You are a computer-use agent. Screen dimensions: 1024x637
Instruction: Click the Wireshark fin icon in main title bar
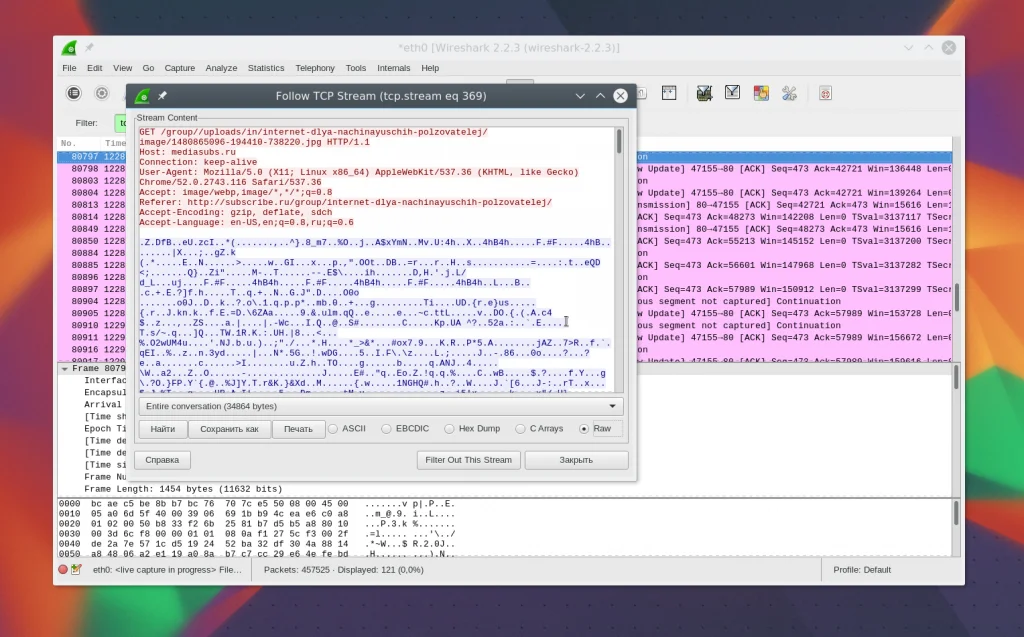pyautogui.click(x=69, y=48)
